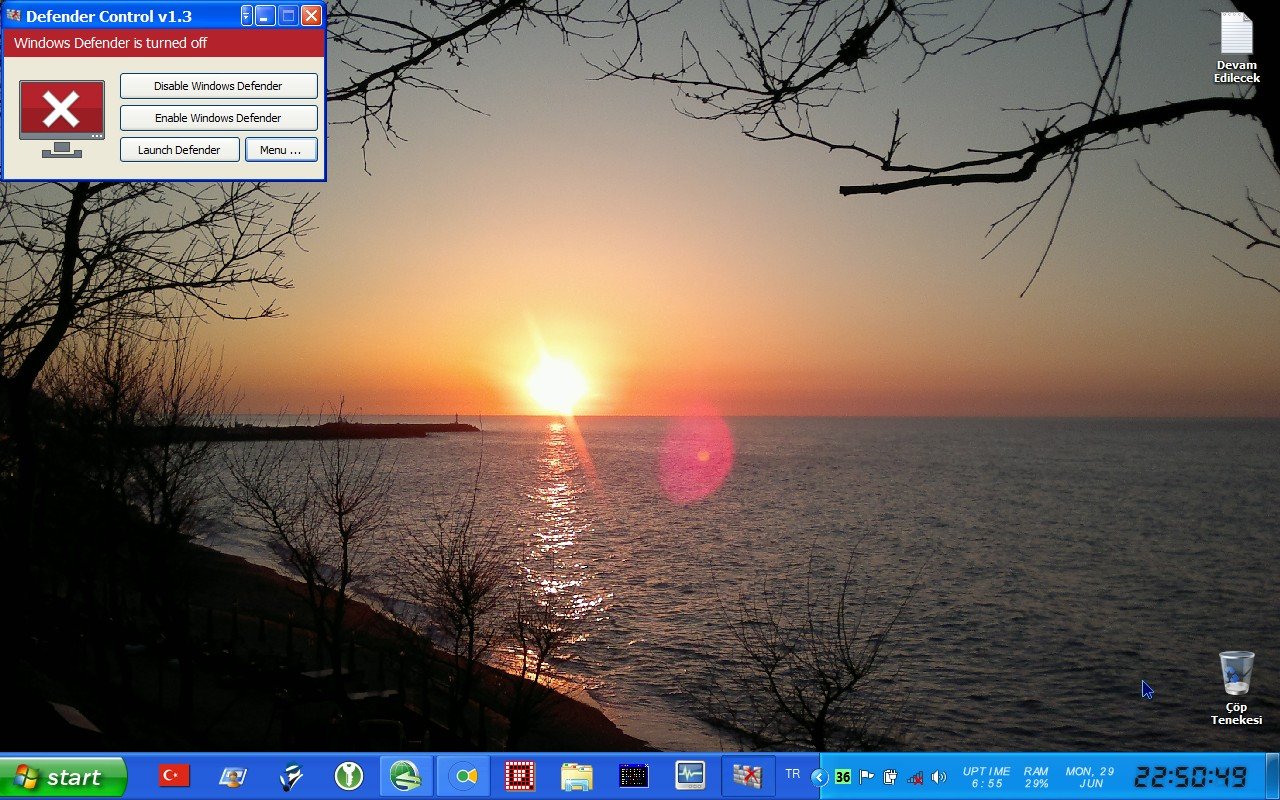The image size is (1280, 800).
Task: Open the file explorer folder taskbar icon
Action: pos(577,776)
